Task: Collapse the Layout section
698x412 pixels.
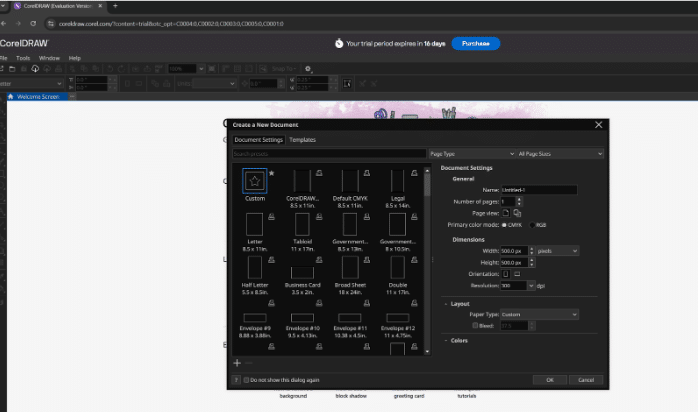Action: point(446,304)
